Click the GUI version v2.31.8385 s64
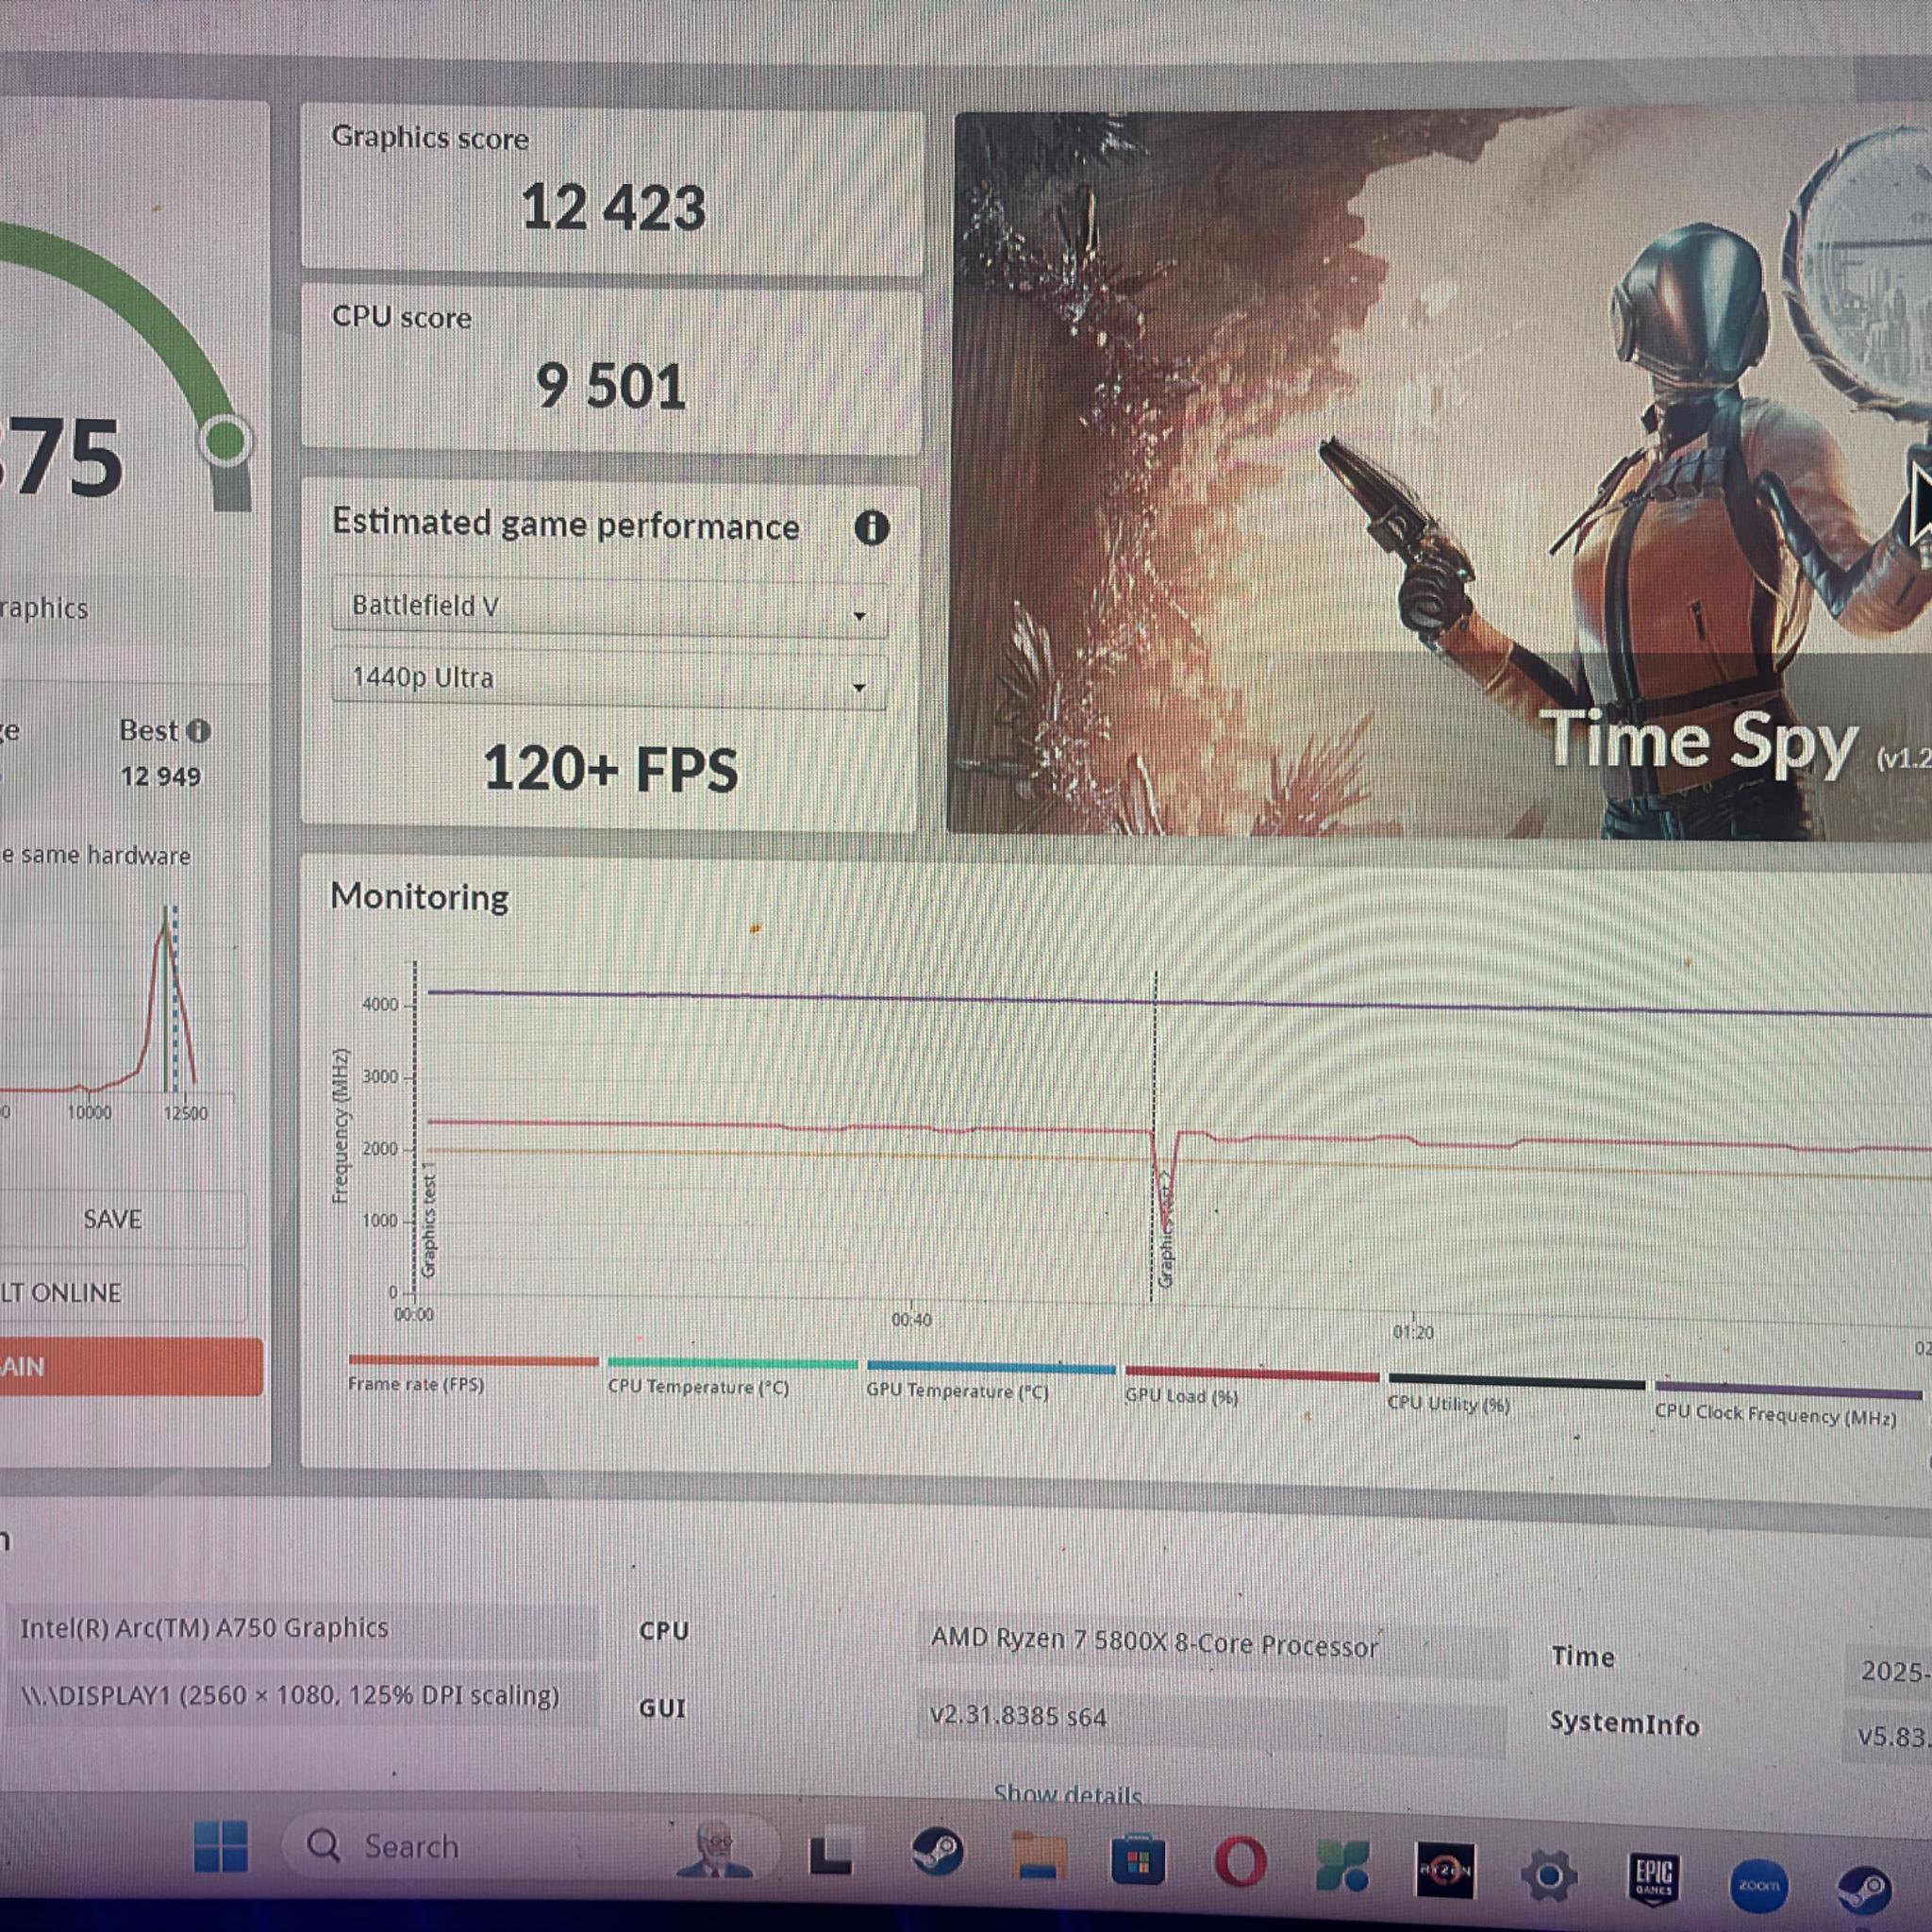The image size is (1932, 1932). [x=1018, y=1716]
